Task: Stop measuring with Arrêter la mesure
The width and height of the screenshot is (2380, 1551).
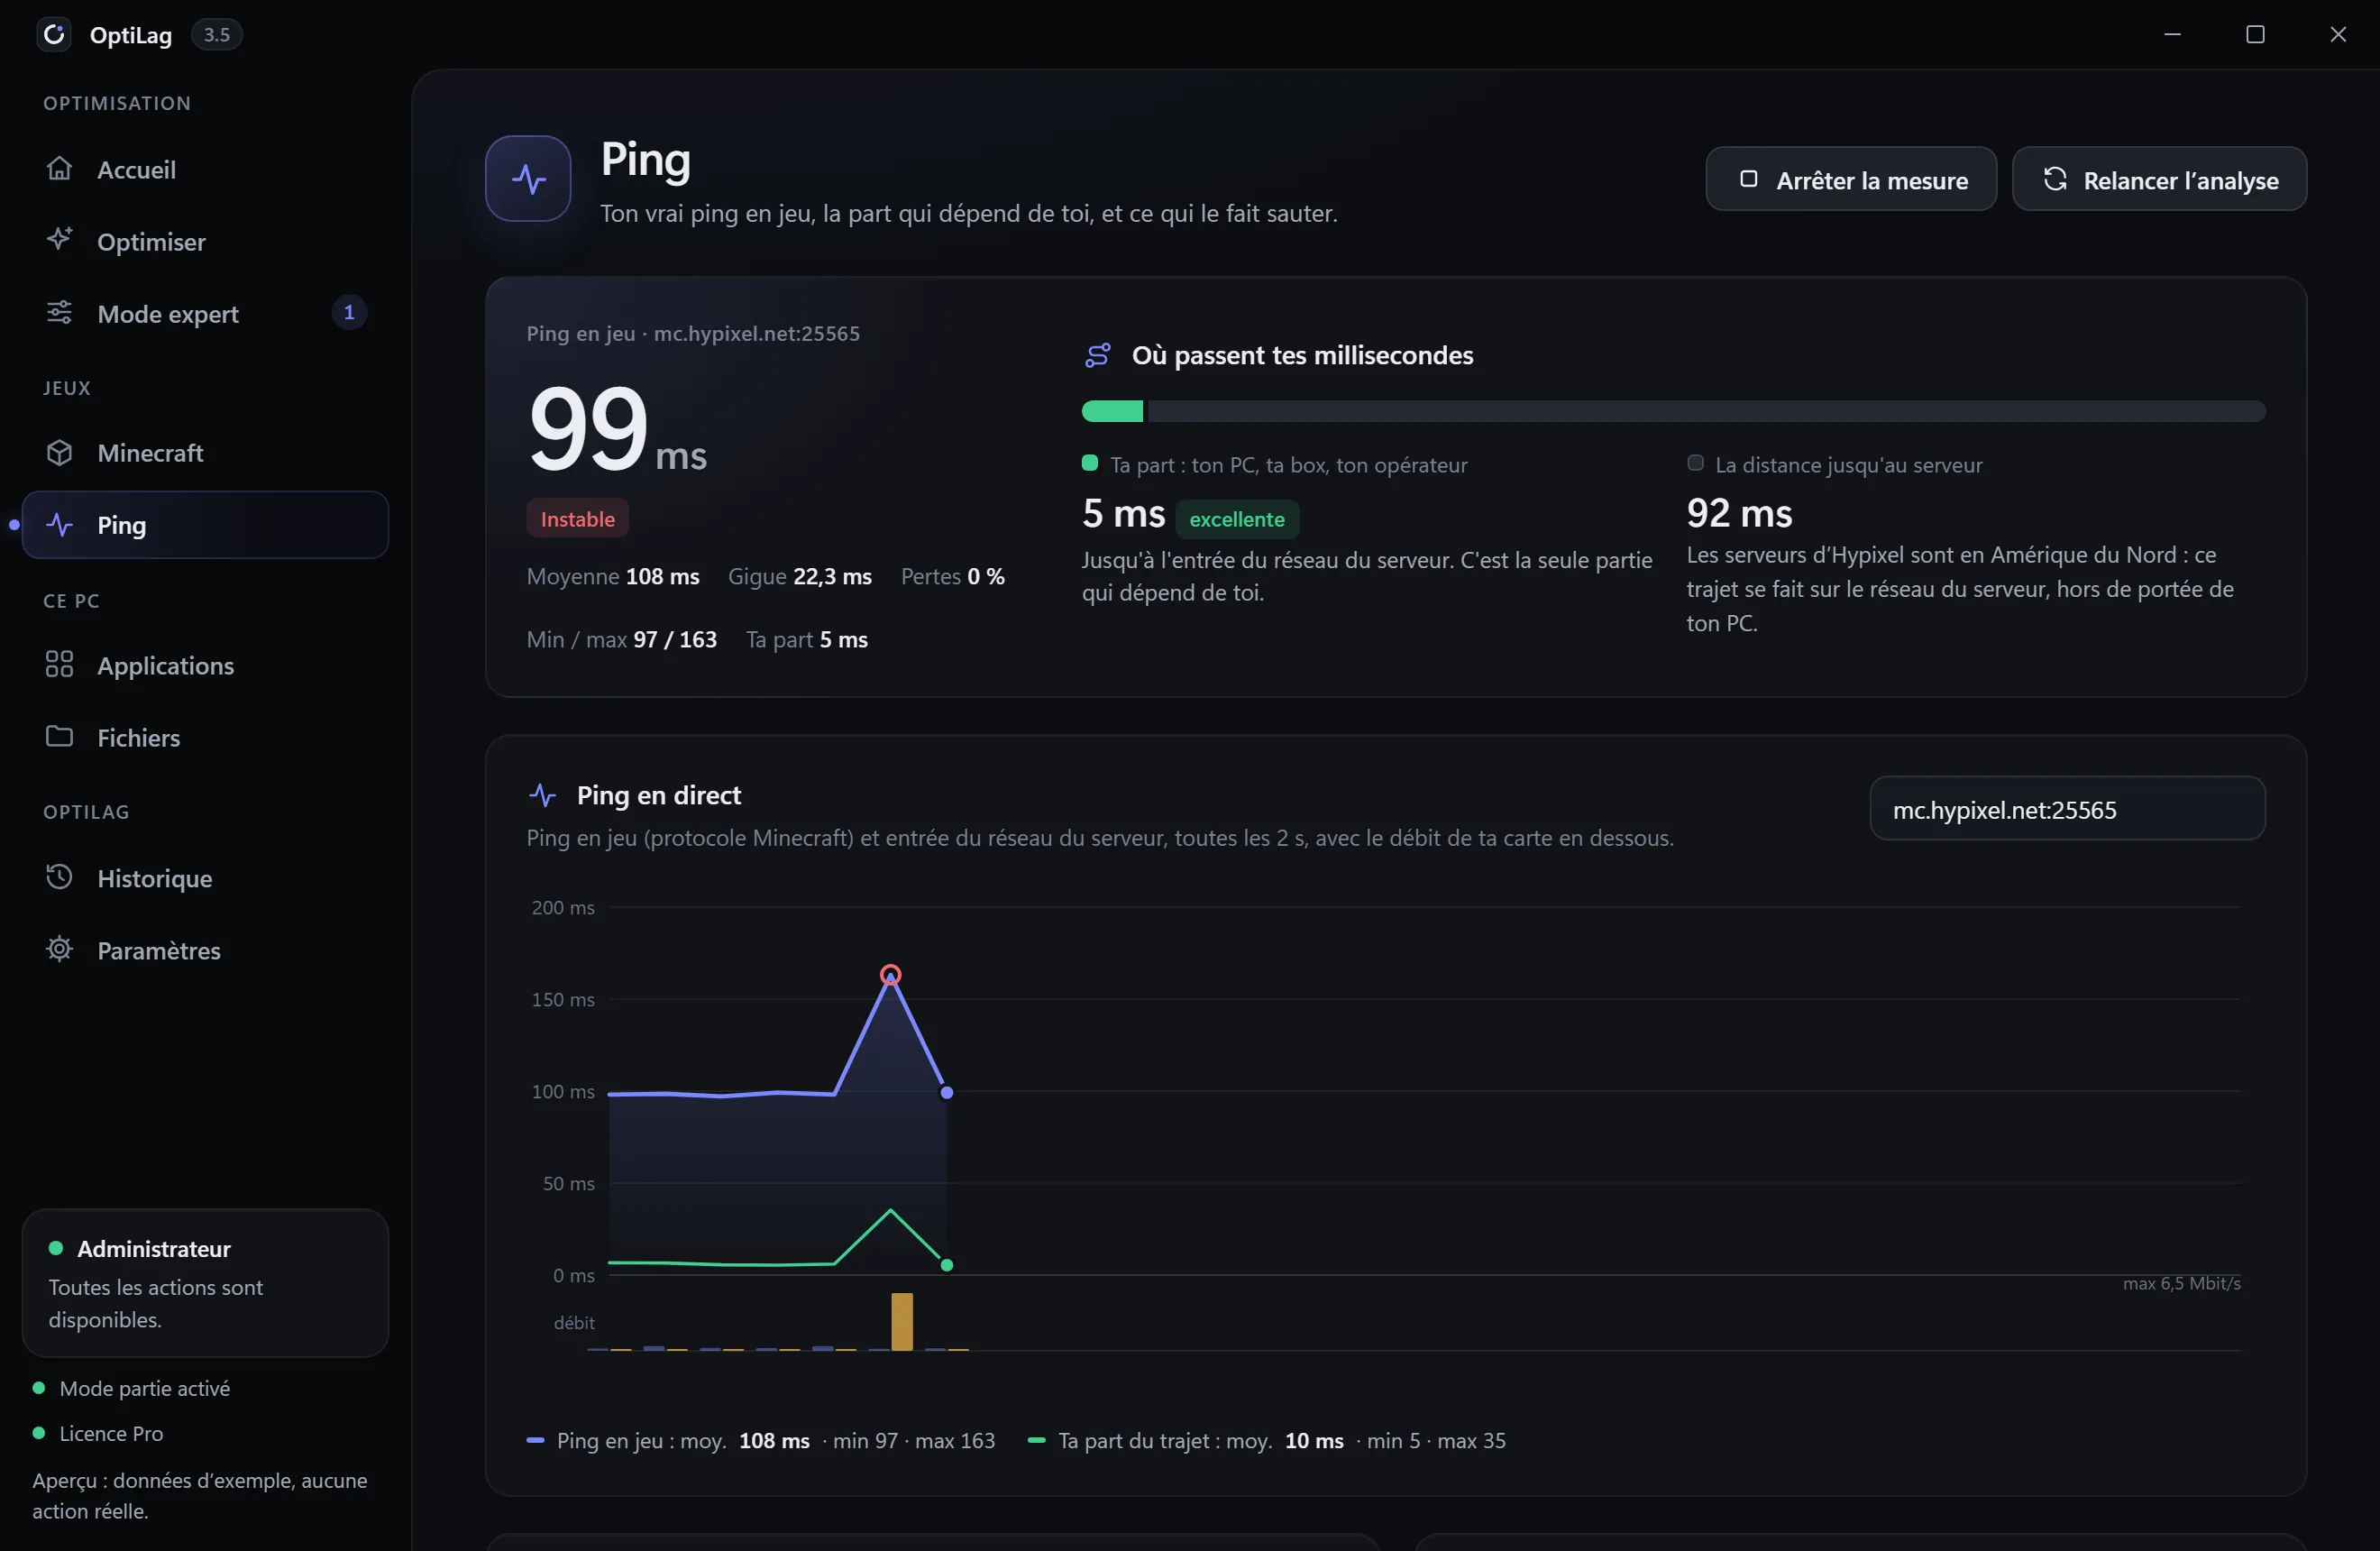Action: click(1851, 179)
